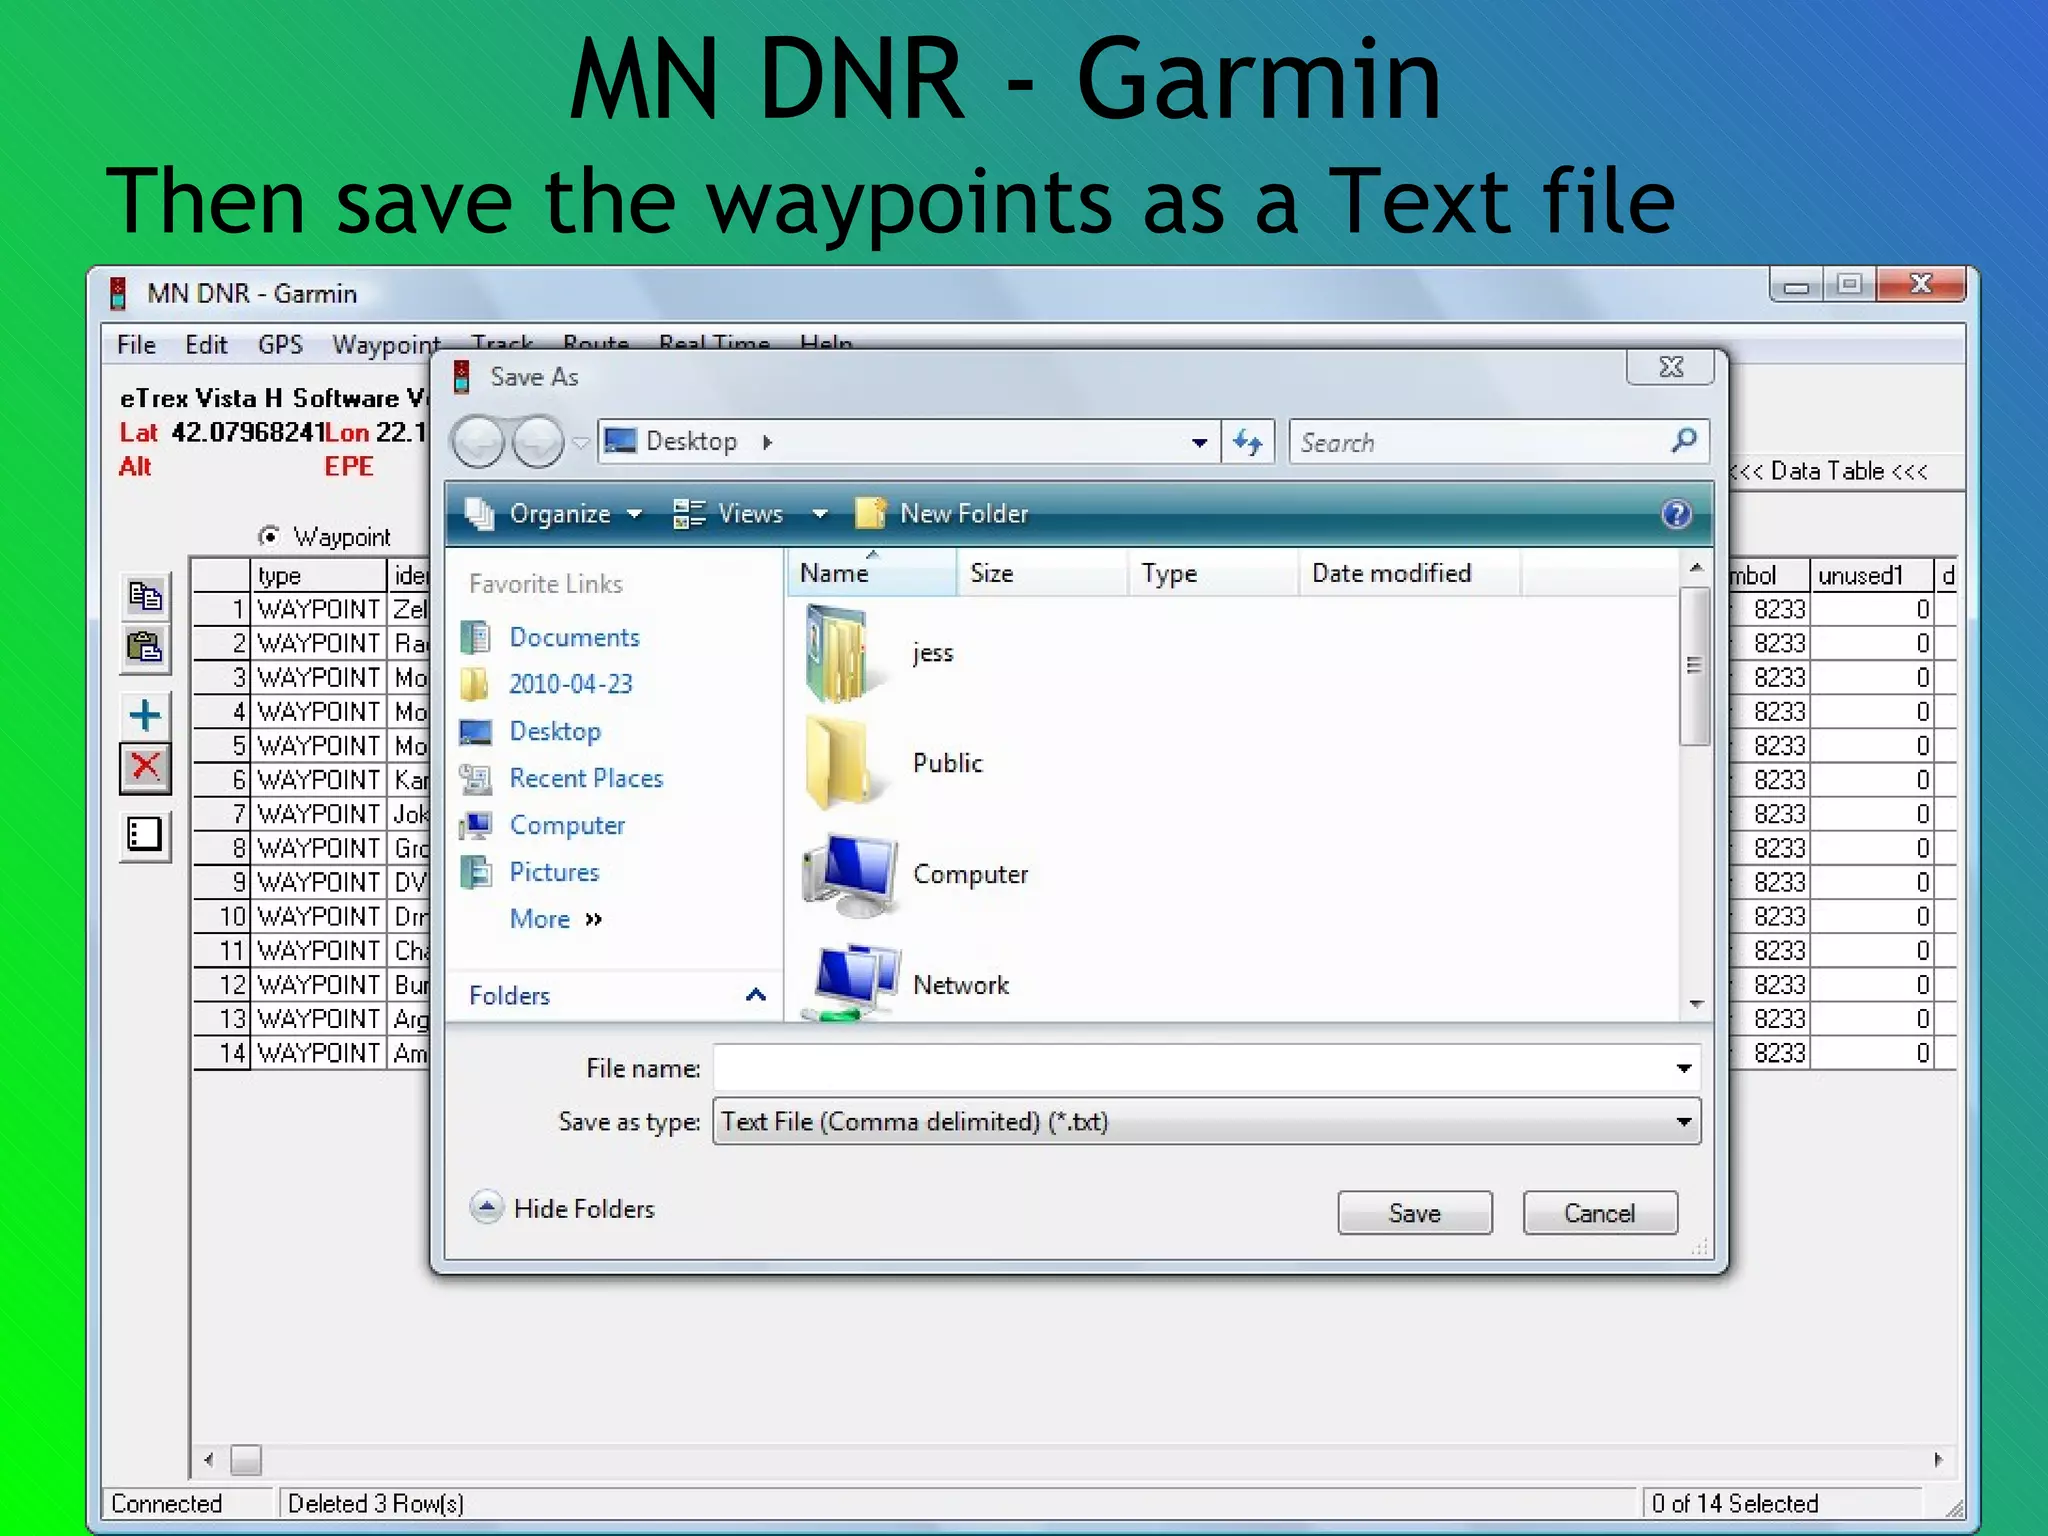Select the Waypoint radio button
The width and height of the screenshot is (2048, 1536).
pos(268,536)
